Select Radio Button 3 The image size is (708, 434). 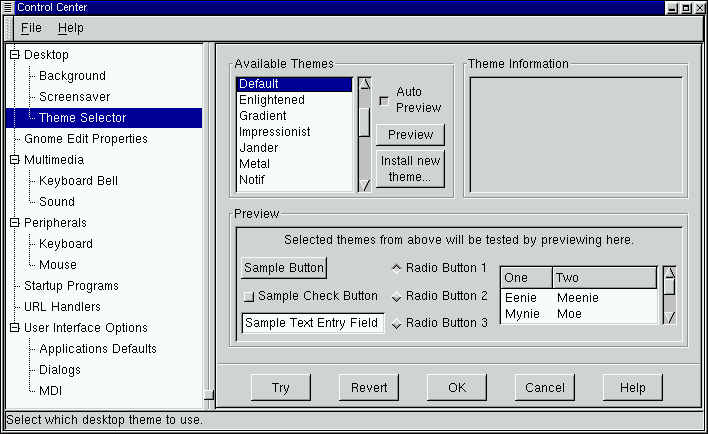pos(396,324)
